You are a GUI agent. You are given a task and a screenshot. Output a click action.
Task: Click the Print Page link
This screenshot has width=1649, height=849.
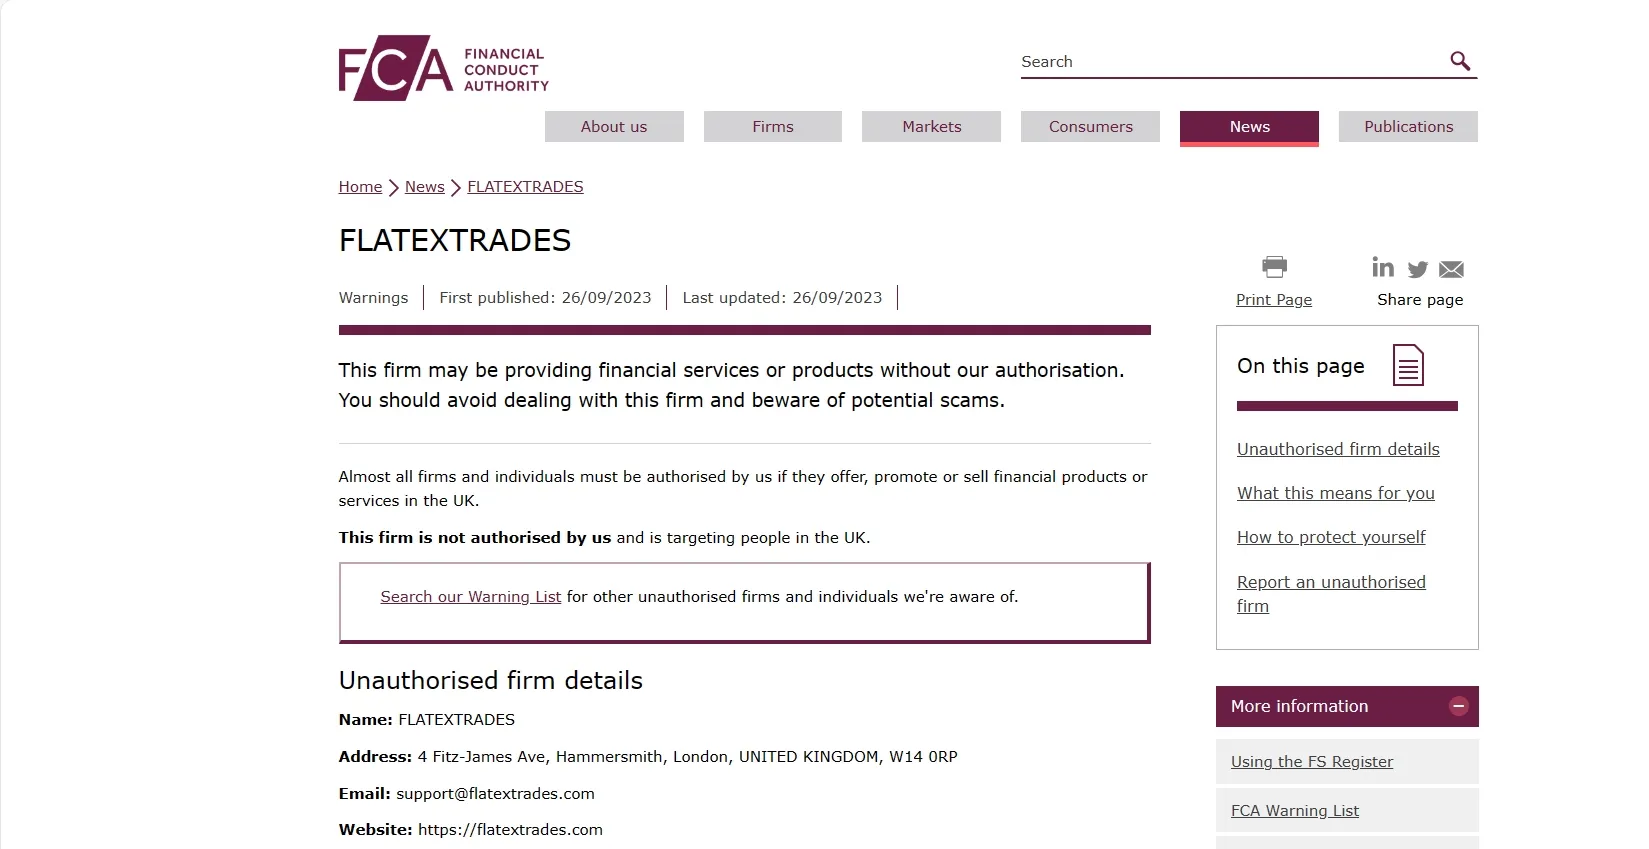click(1274, 300)
